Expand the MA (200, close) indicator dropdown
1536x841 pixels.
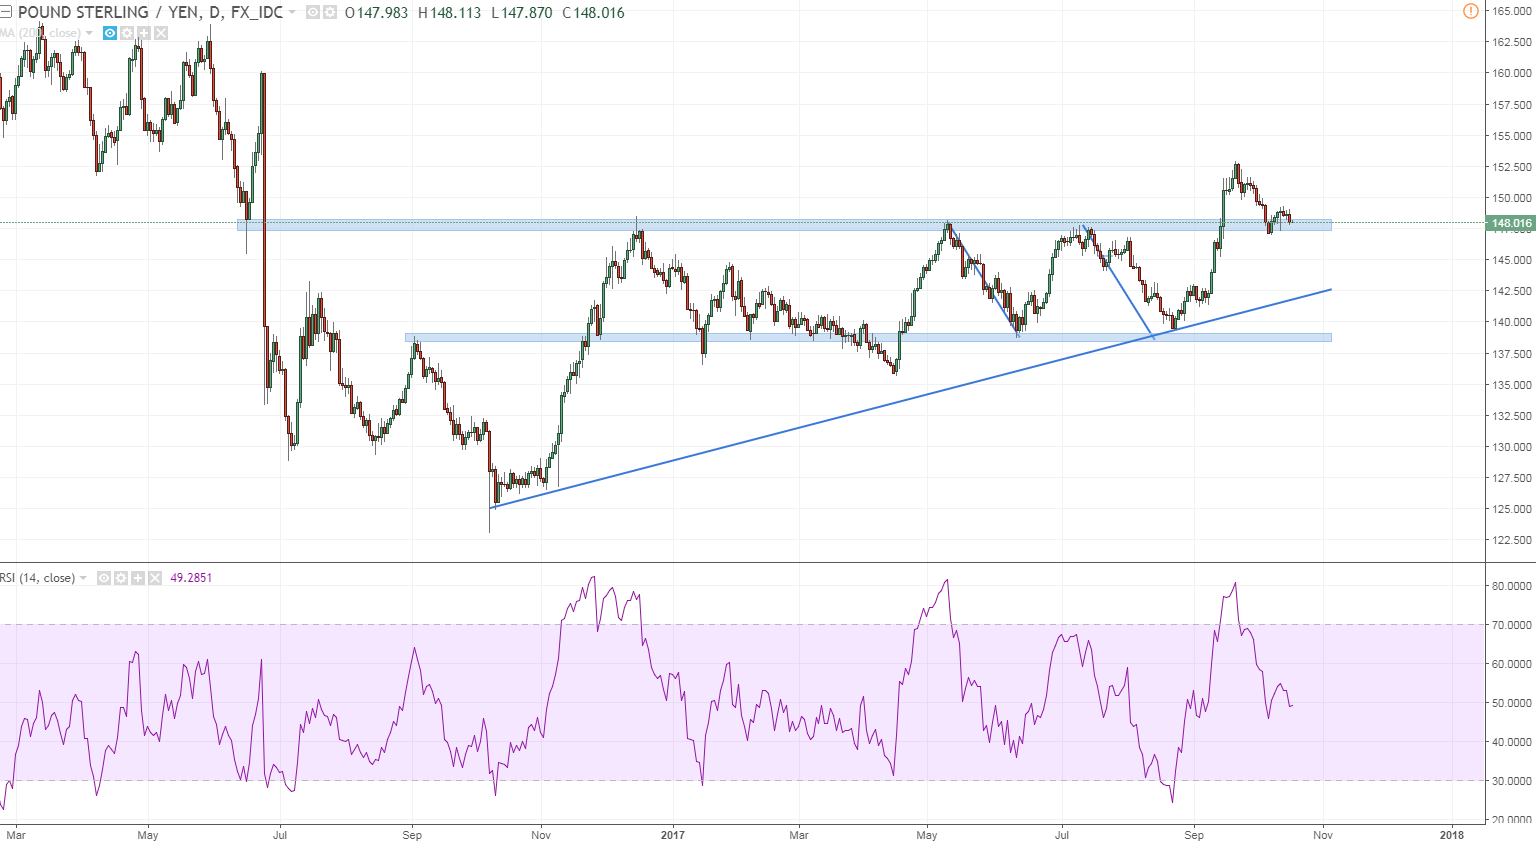click(x=89, y=33)
